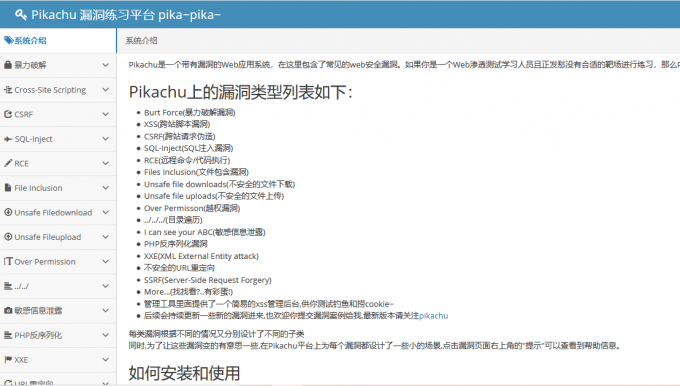Click the Unsafe Filedownload arrow-circle icon
Viewport: 680px width, 386px height.
(x=8, y=212)
